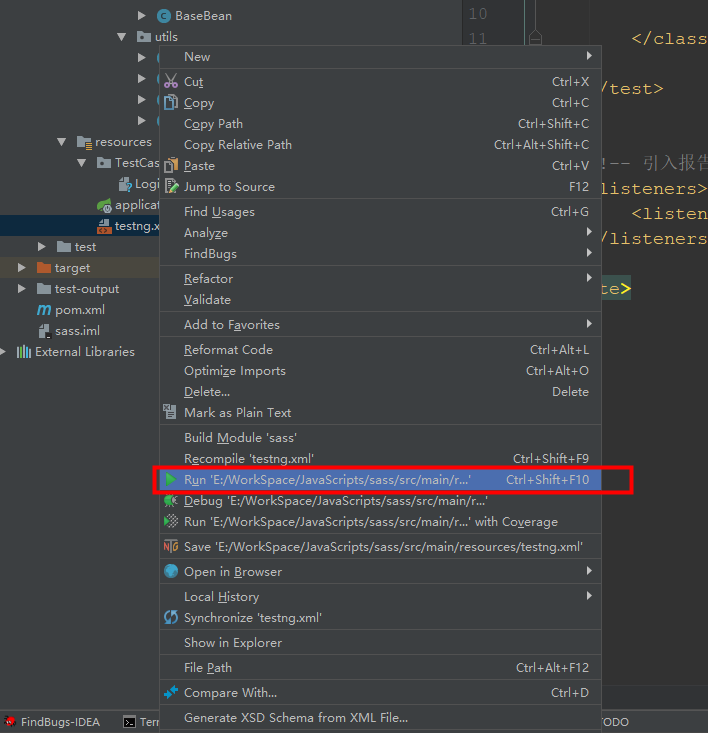Viewport: 708px width, 733px height.
Task: Click the Debug bug icon
Action: coord(171,501)
